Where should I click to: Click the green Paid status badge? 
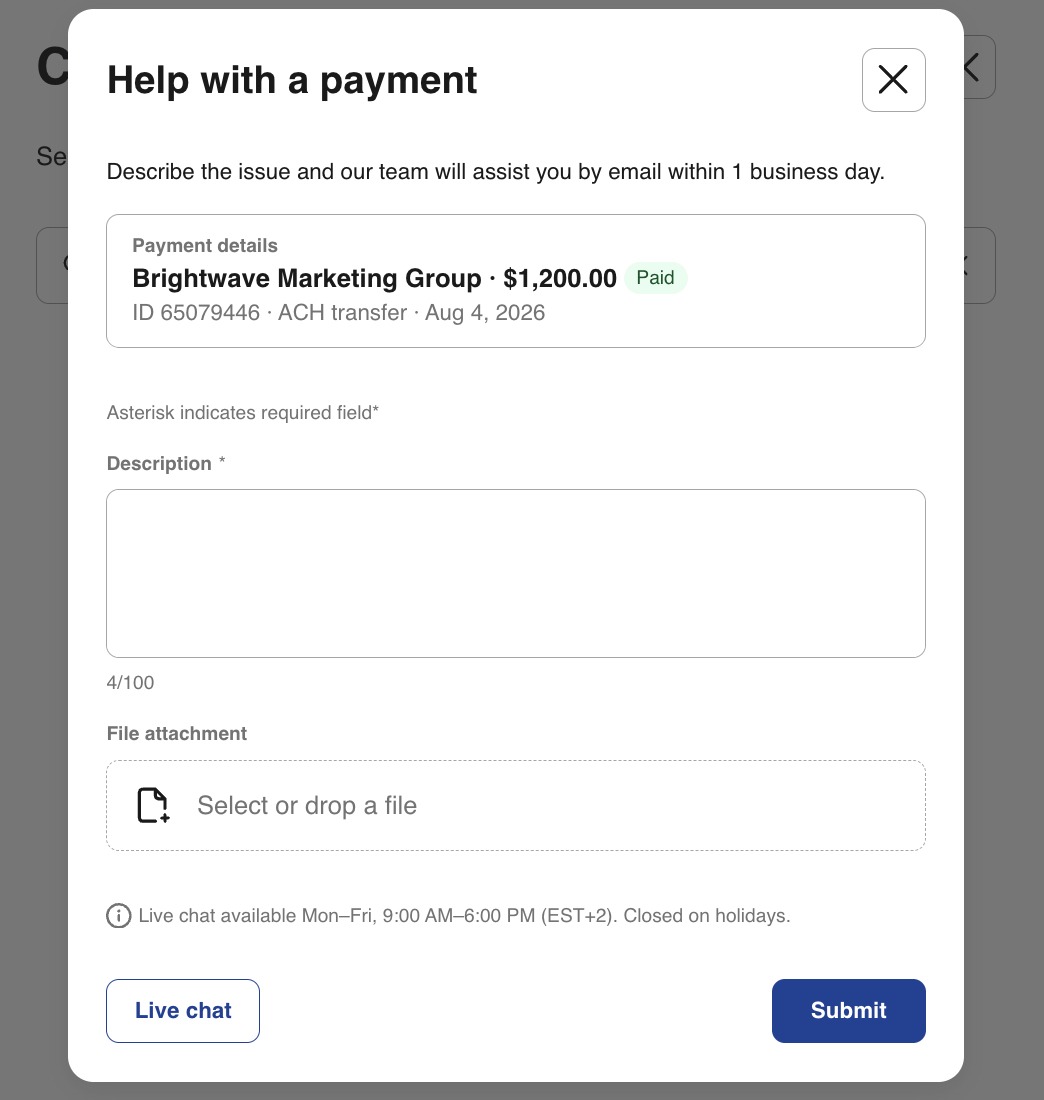pyautogui.click(x=655, y=278)
